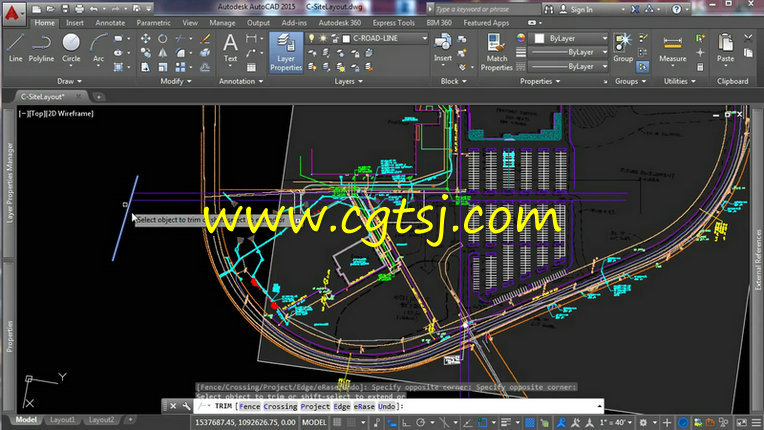
Task: Click the Explode tool icon
Action: (205, 53)
